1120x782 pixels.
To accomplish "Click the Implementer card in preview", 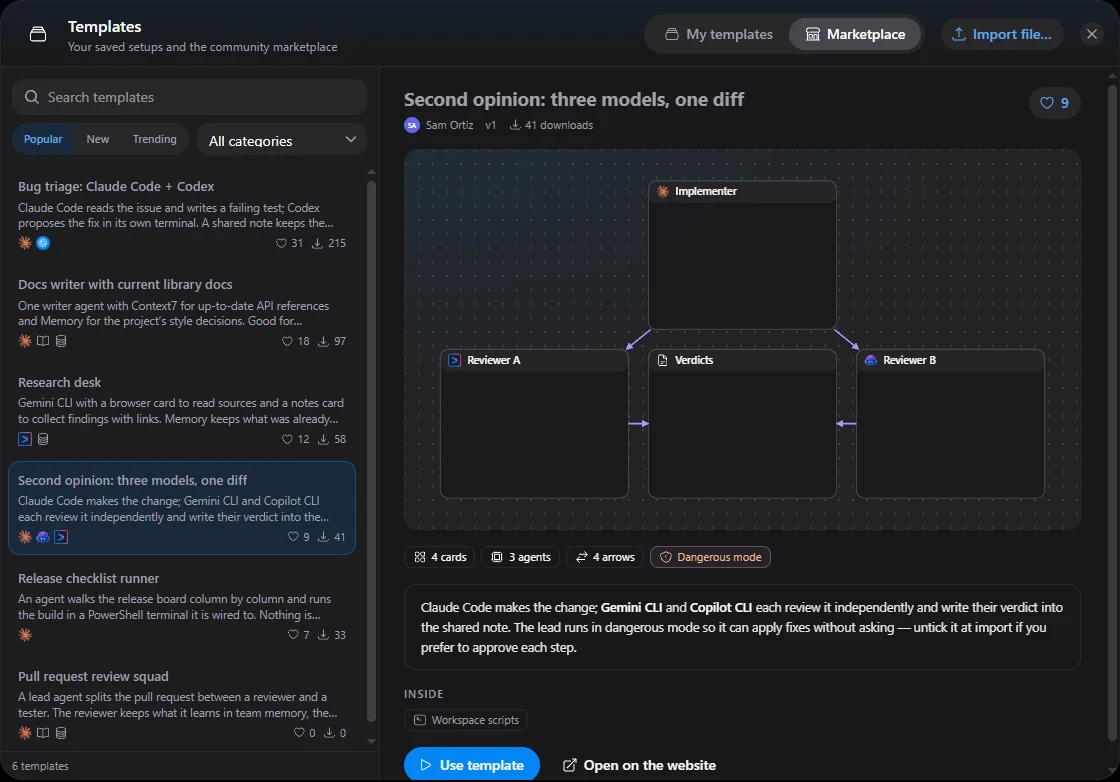I will click(x=742, y=255).
